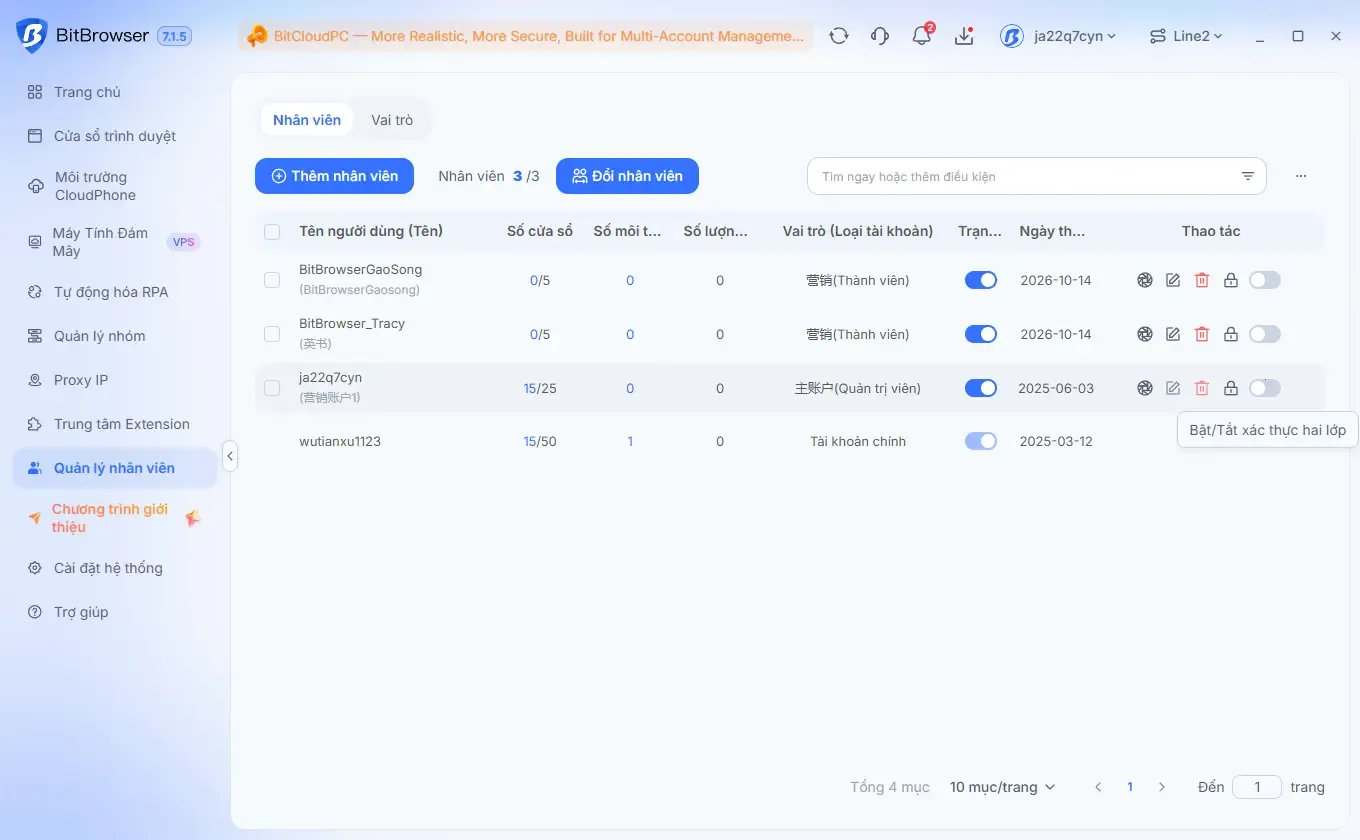Edit the BitBrowser_Tracy employee
The image size is (1360, 840).
[1173, 334]
